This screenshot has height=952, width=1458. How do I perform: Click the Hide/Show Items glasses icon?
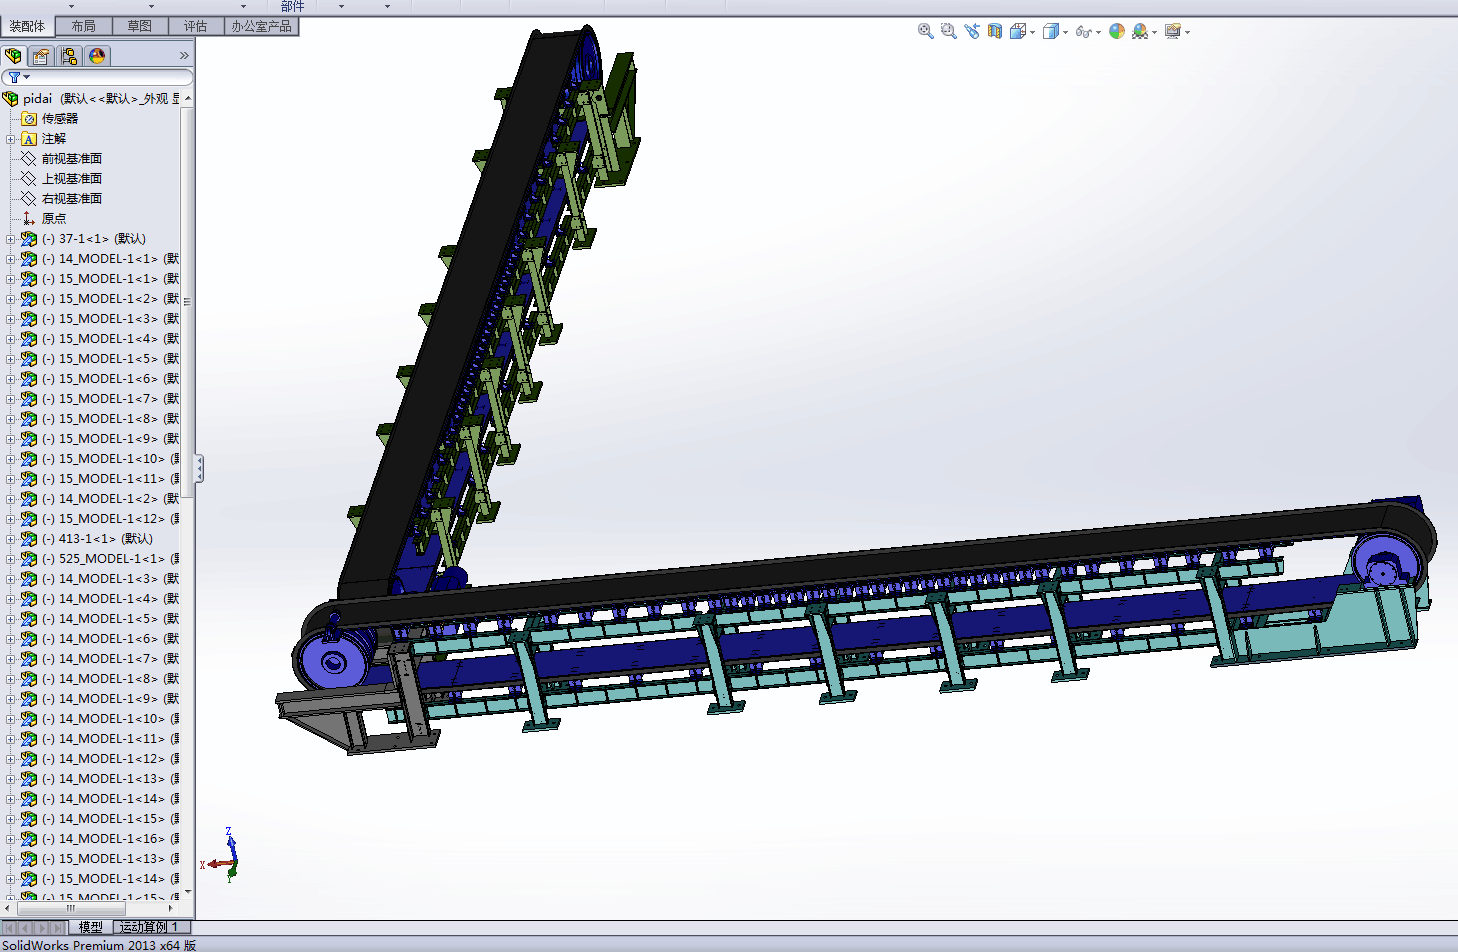coord(1083,31)
